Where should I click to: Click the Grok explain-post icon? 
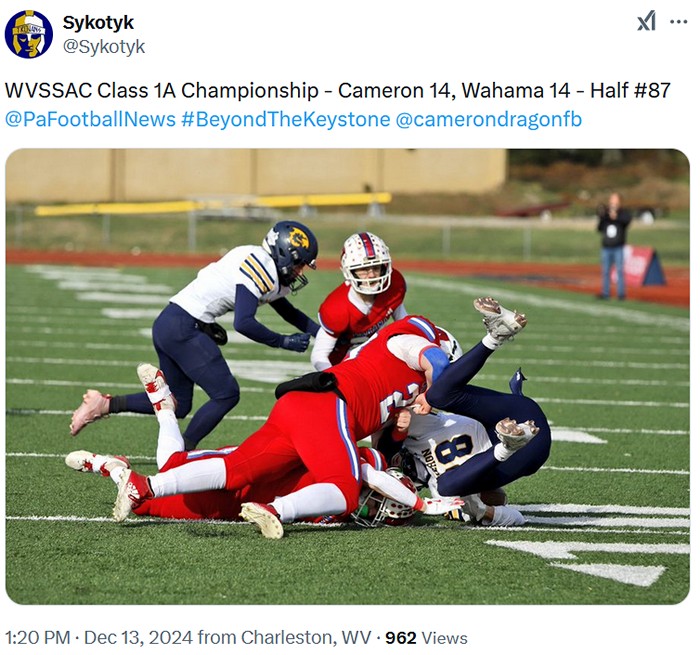646,21
